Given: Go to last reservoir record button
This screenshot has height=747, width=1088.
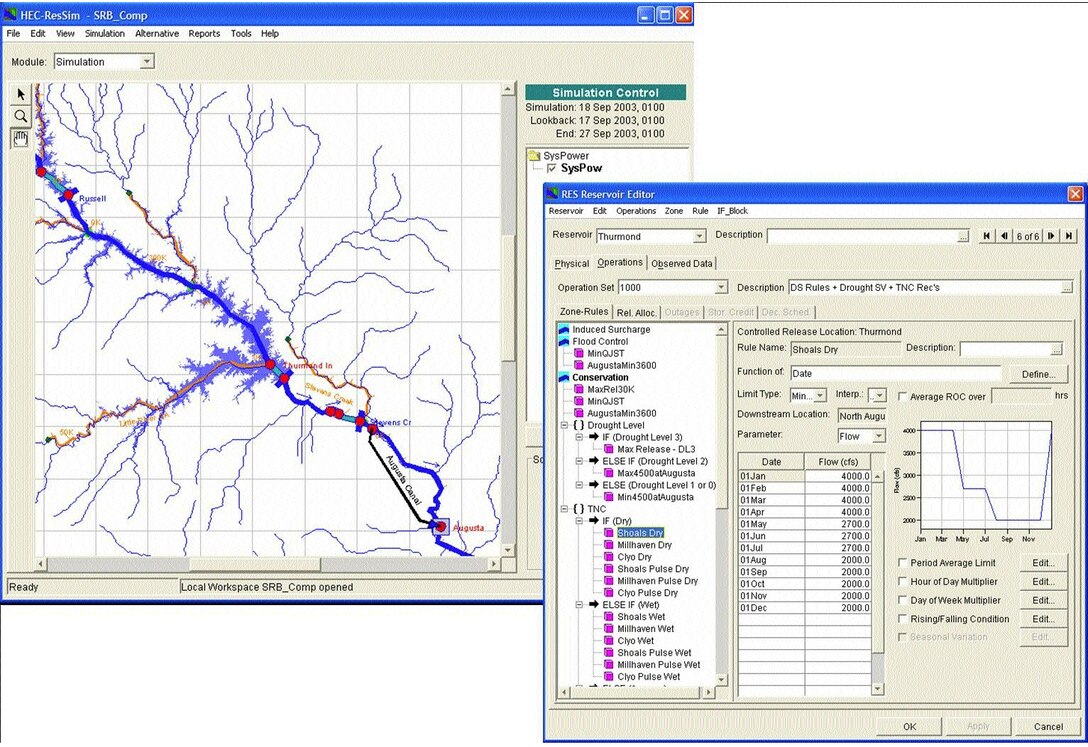Looking at the screenshot, I should click(1069, 236).
